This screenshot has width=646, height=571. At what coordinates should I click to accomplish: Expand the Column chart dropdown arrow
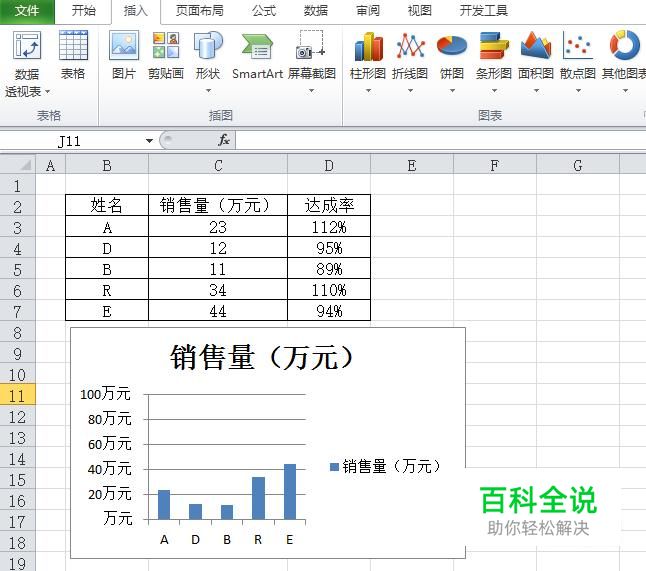click(368, 90)
